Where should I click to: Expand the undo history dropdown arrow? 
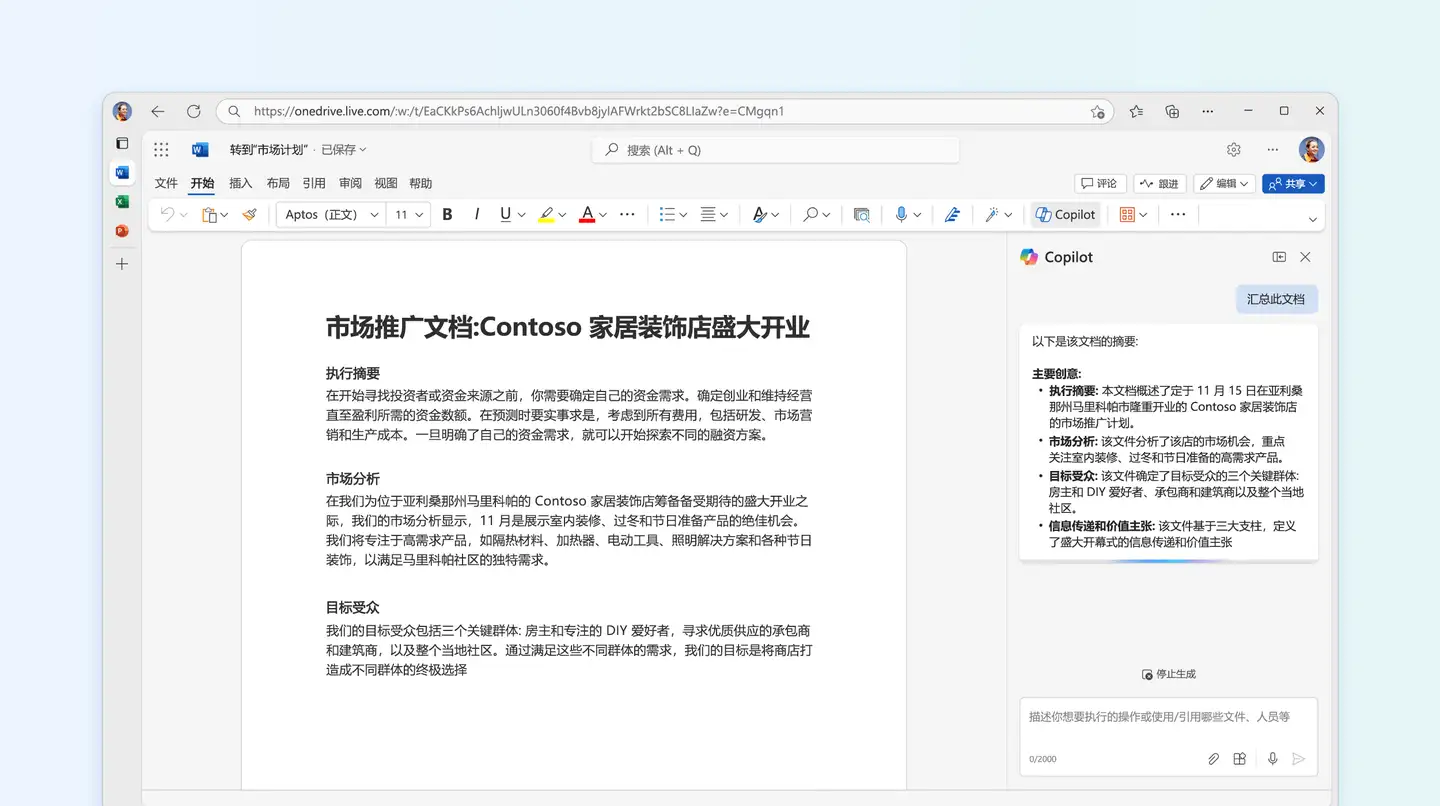coord(184,215)
